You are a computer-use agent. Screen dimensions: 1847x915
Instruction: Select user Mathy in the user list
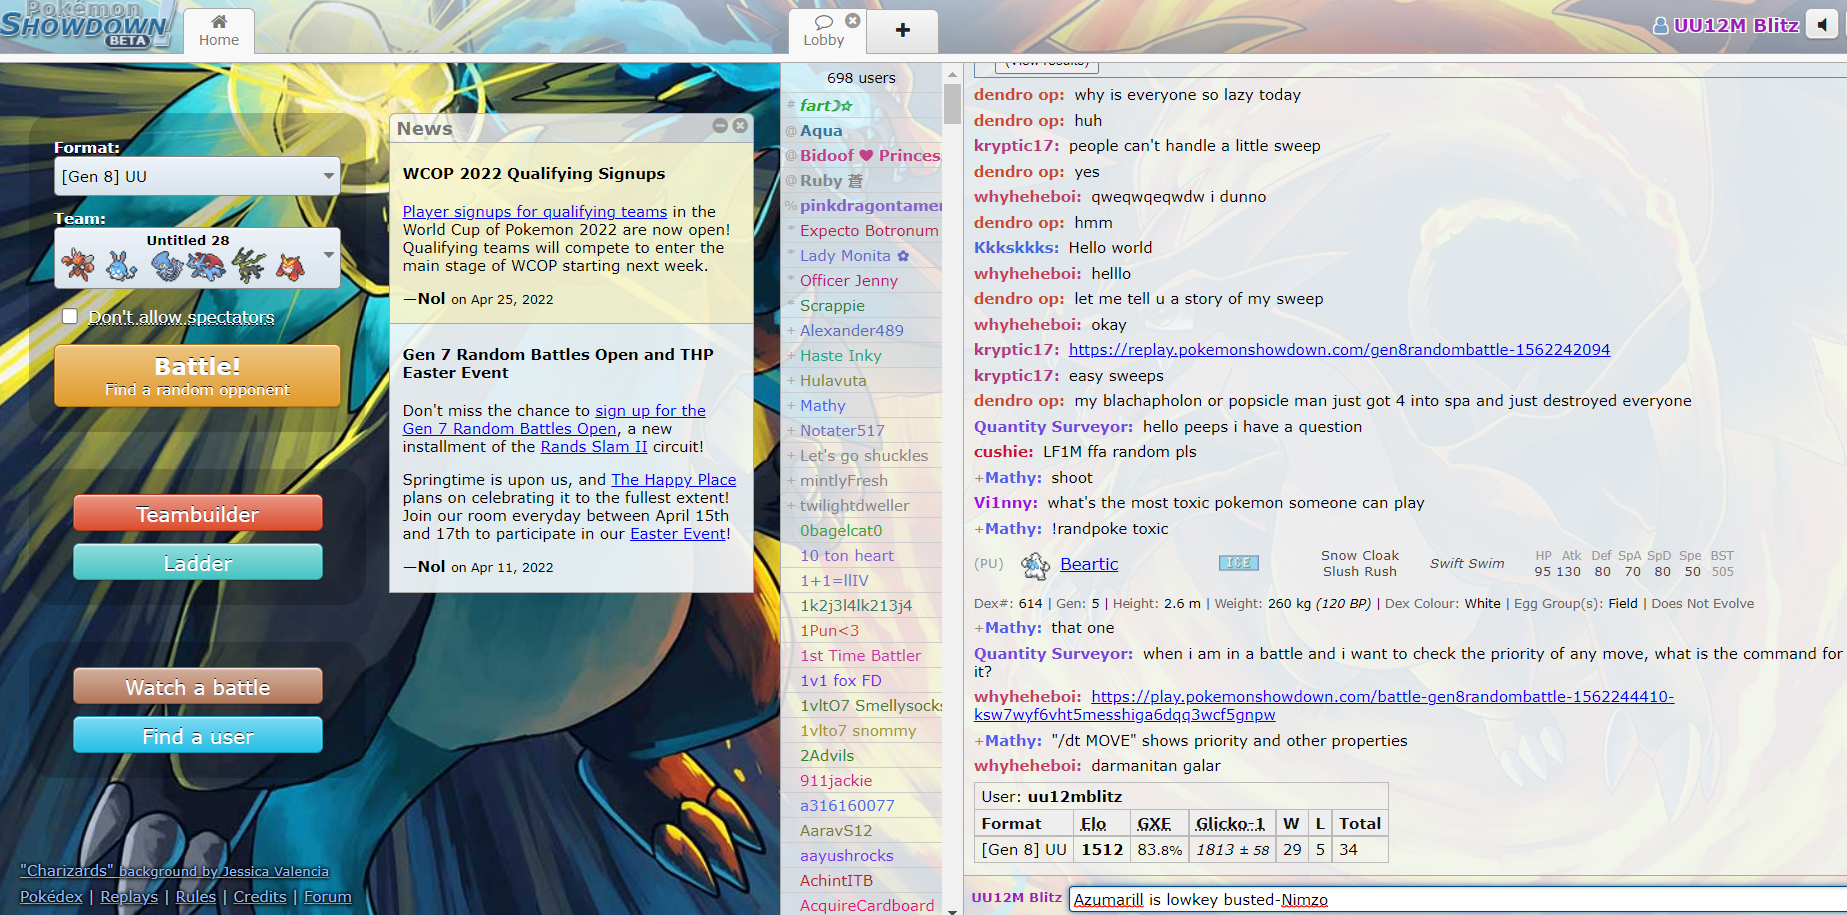tap(862, 405)
